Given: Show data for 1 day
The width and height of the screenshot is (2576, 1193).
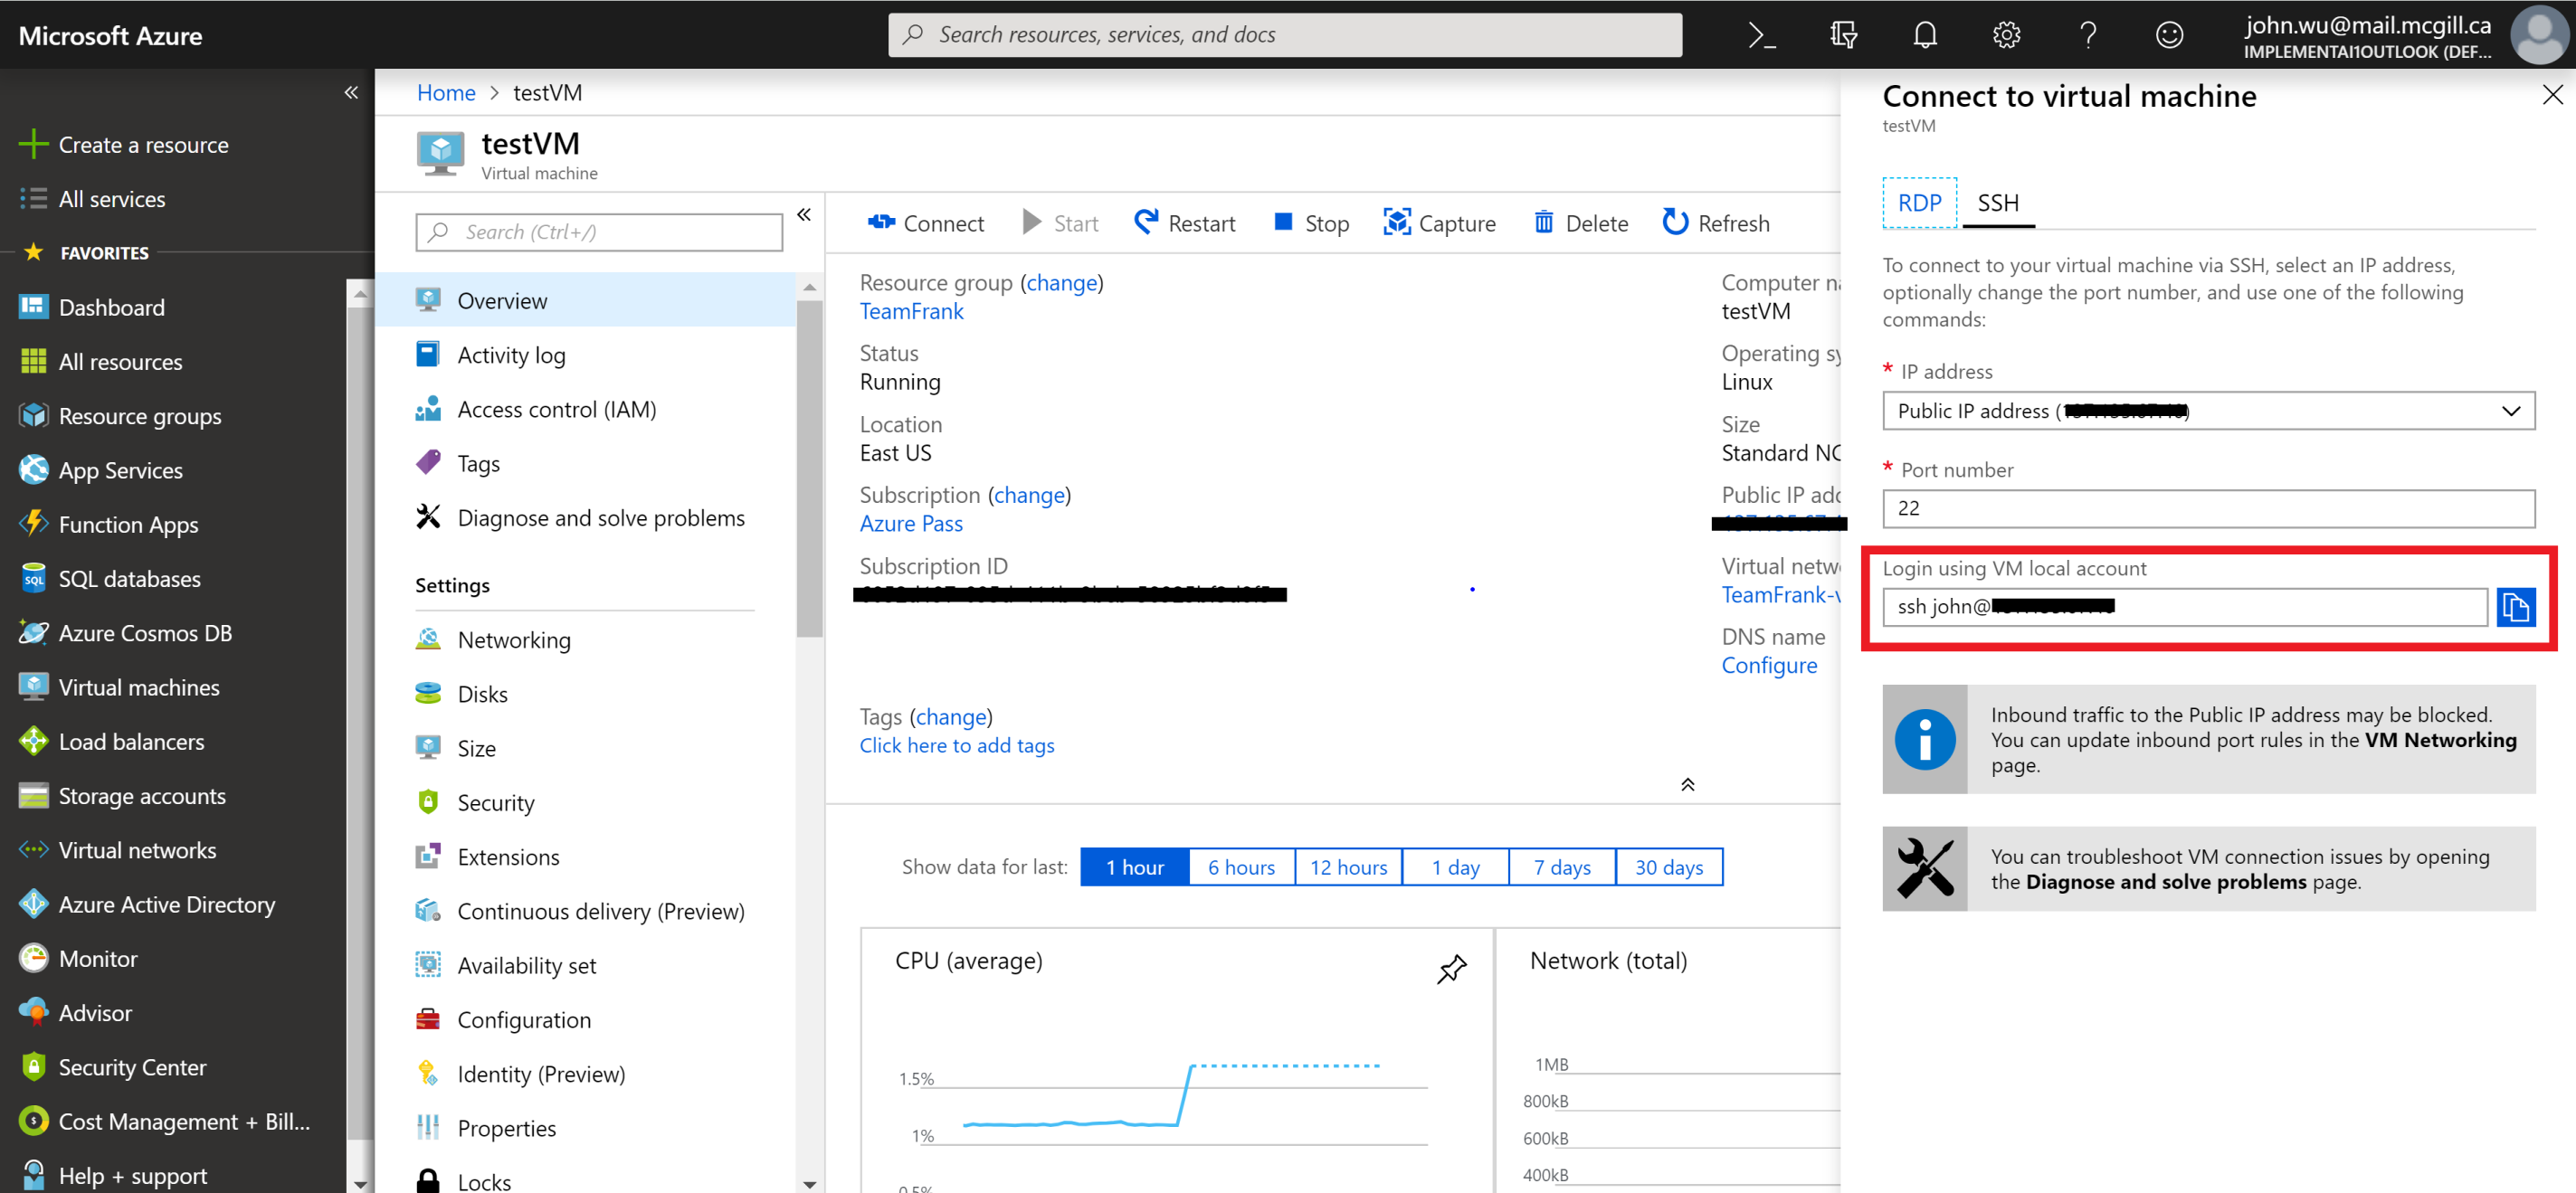Looking at the screenshot, I should (1456, 867).
